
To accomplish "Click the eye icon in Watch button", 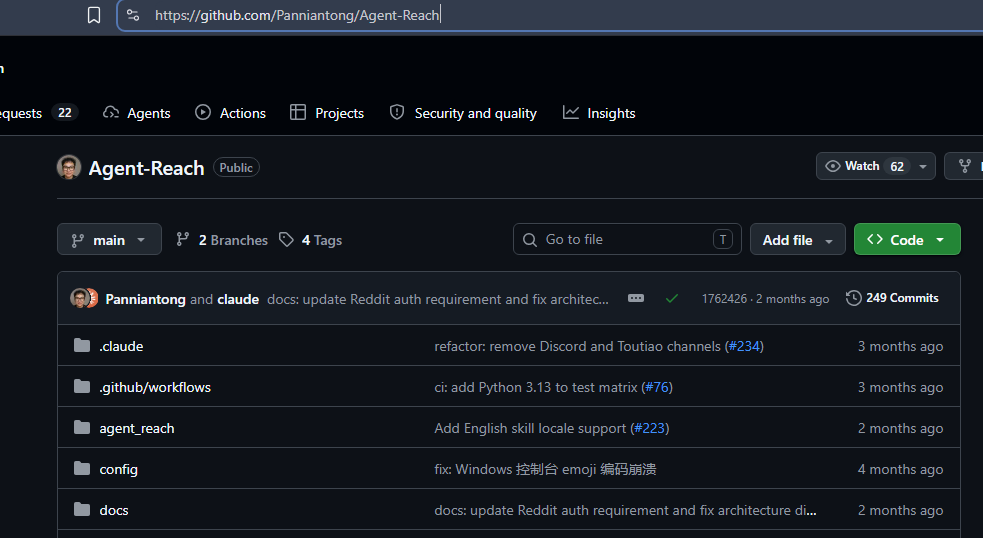I will 833,166.
